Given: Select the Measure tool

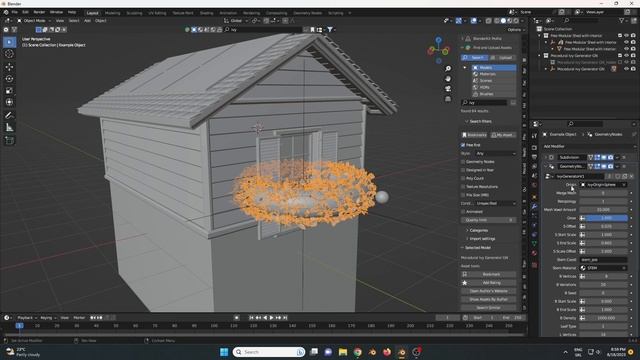Looking at the screenshot, I should click(9, 128).
